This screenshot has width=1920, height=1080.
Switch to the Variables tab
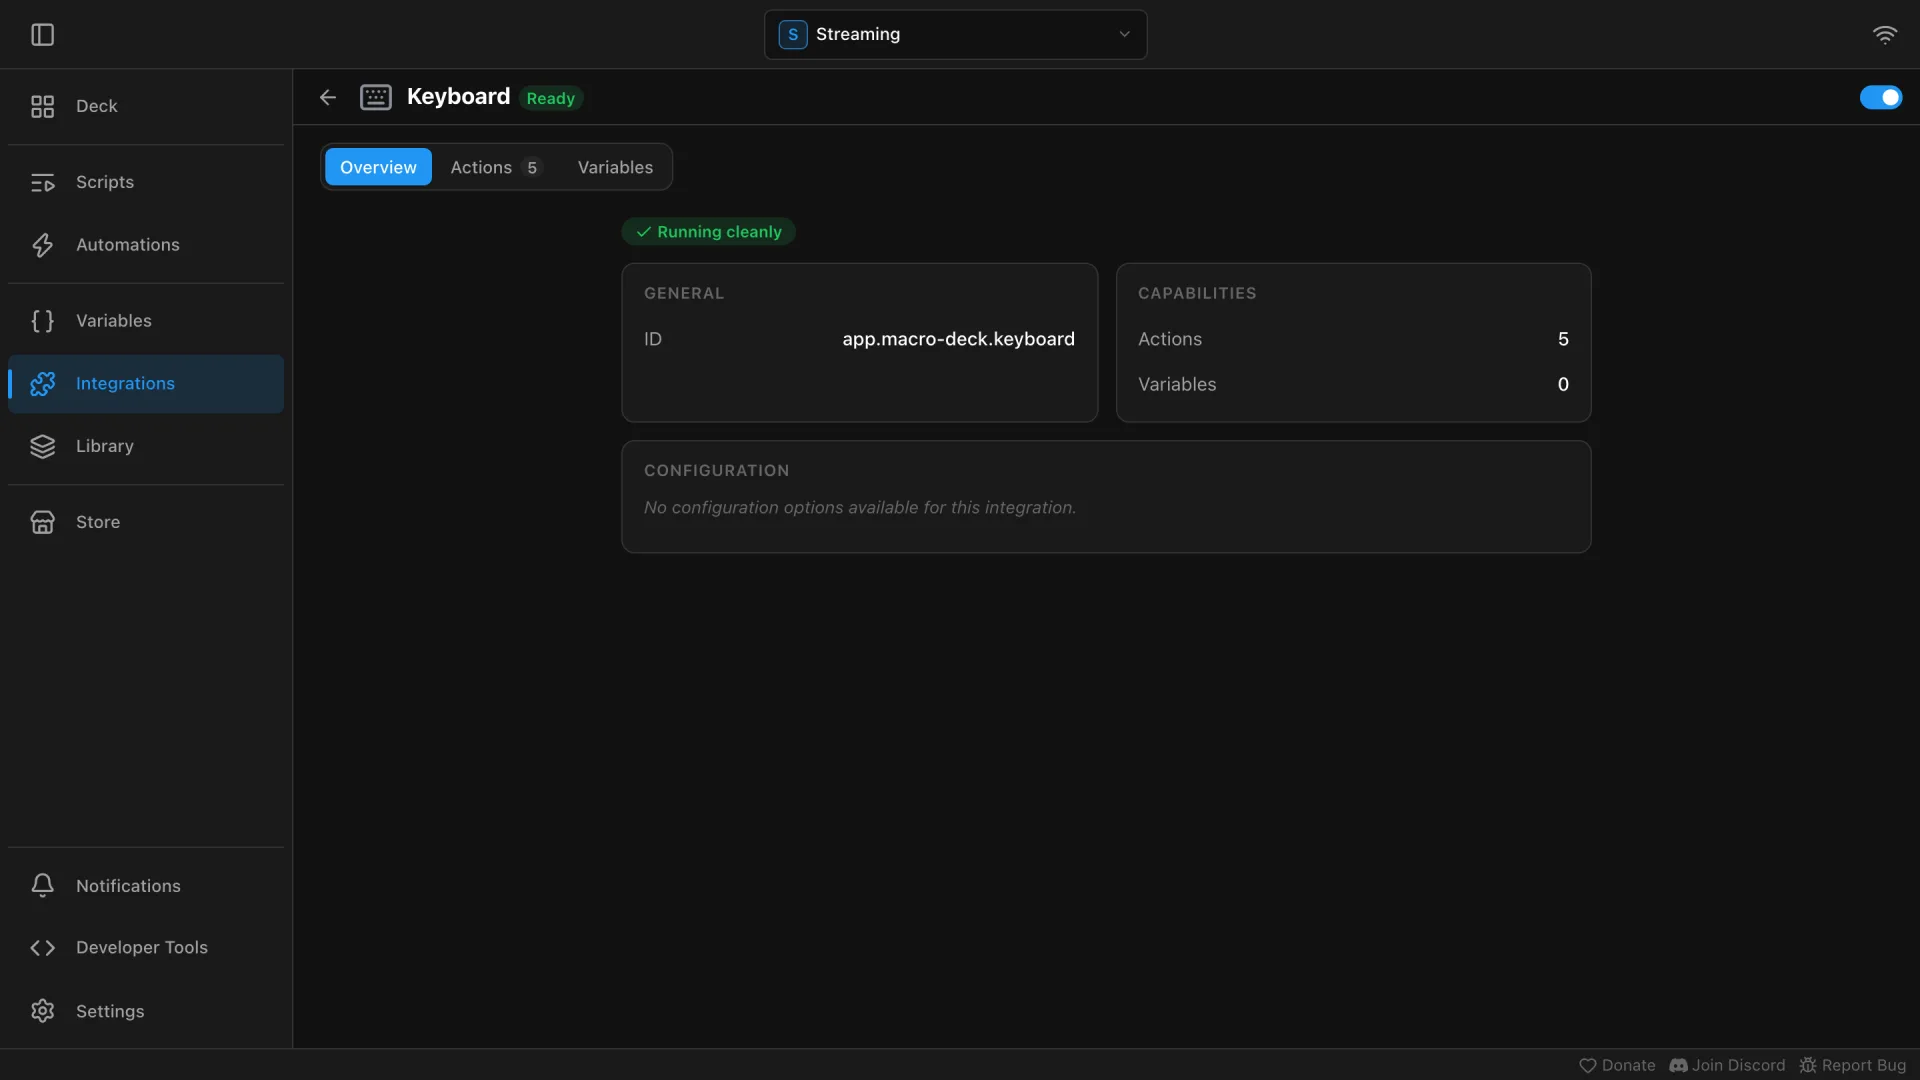(615, 167)
